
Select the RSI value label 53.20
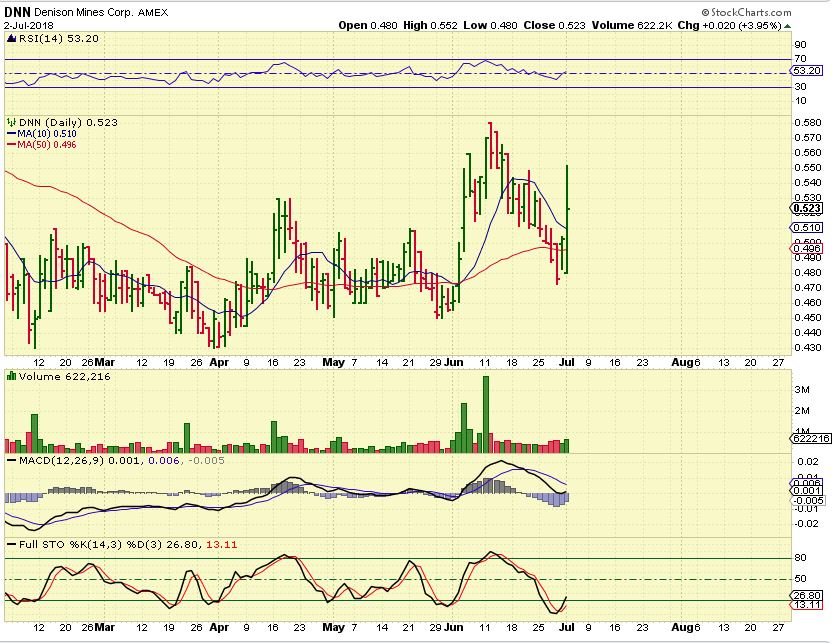806,72
